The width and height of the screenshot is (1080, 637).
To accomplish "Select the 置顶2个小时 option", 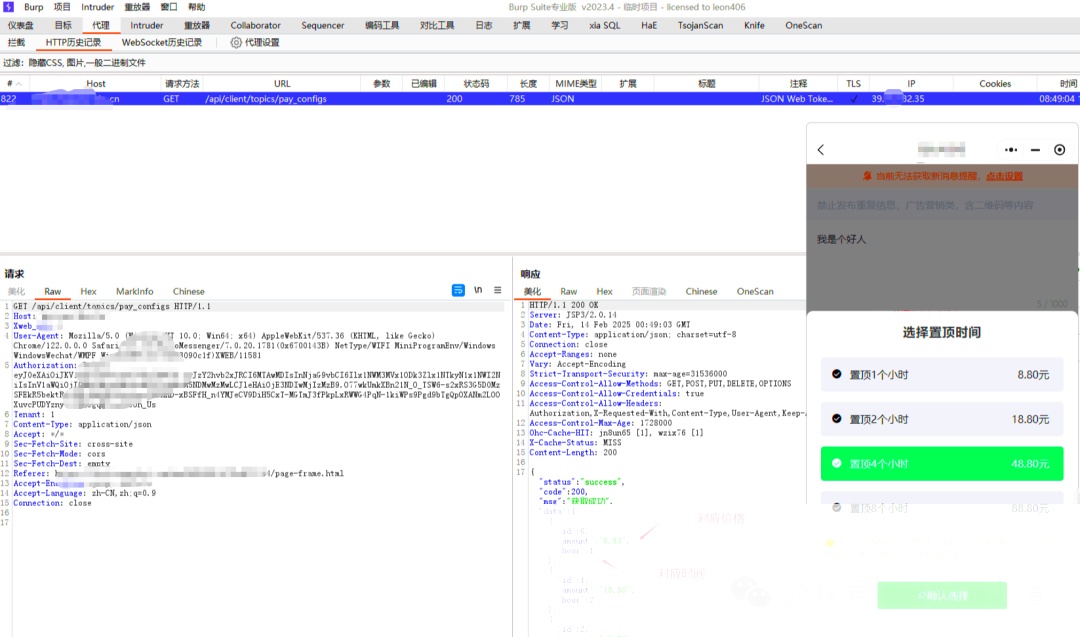I will (x=942, y=419).
